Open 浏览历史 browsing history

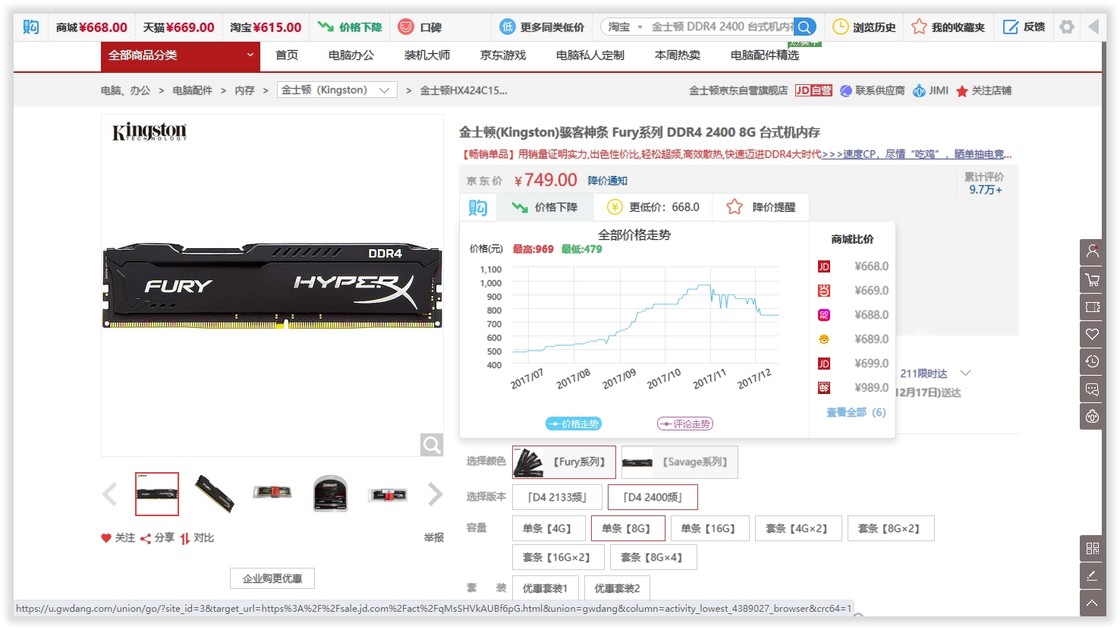[x=864, y=27]
